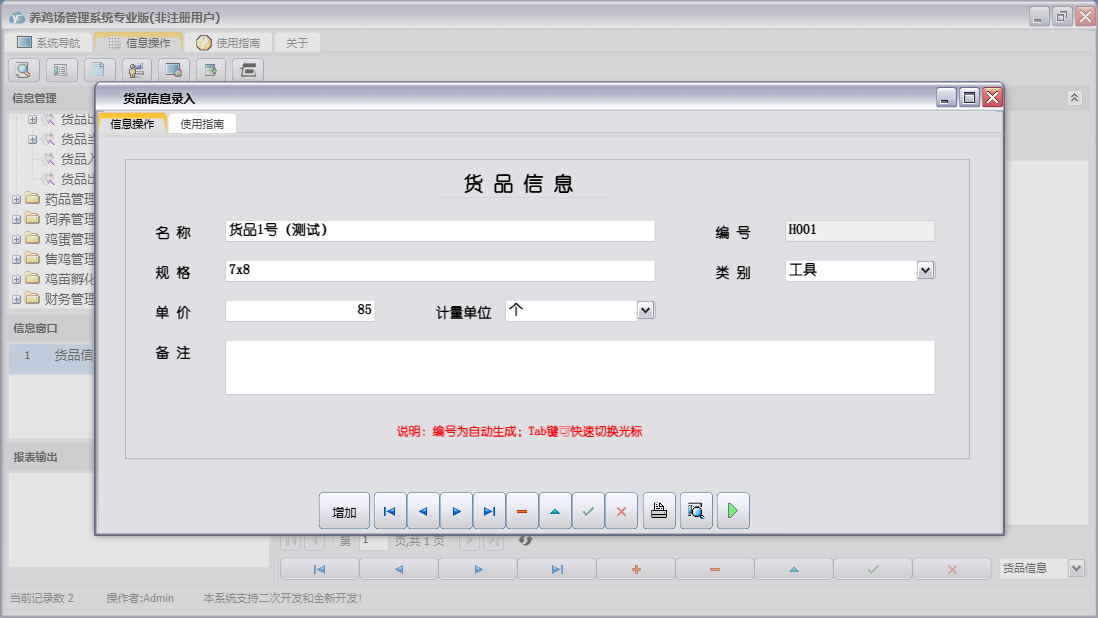The height and width of the screenshot is (618, 1098).
Task: Select the magnifier search icon on top toolbar
Action: pyautogui.click(x=22, y=69)
